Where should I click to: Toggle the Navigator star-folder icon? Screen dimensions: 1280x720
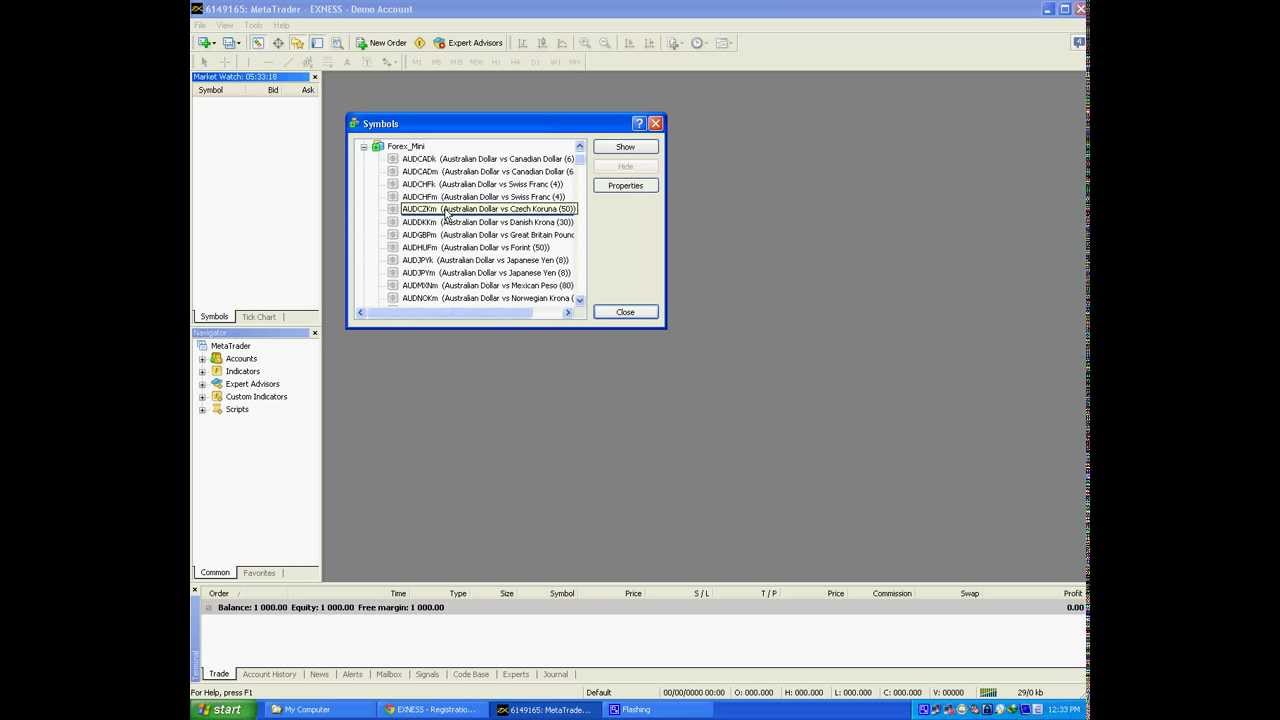pos(297,43)
